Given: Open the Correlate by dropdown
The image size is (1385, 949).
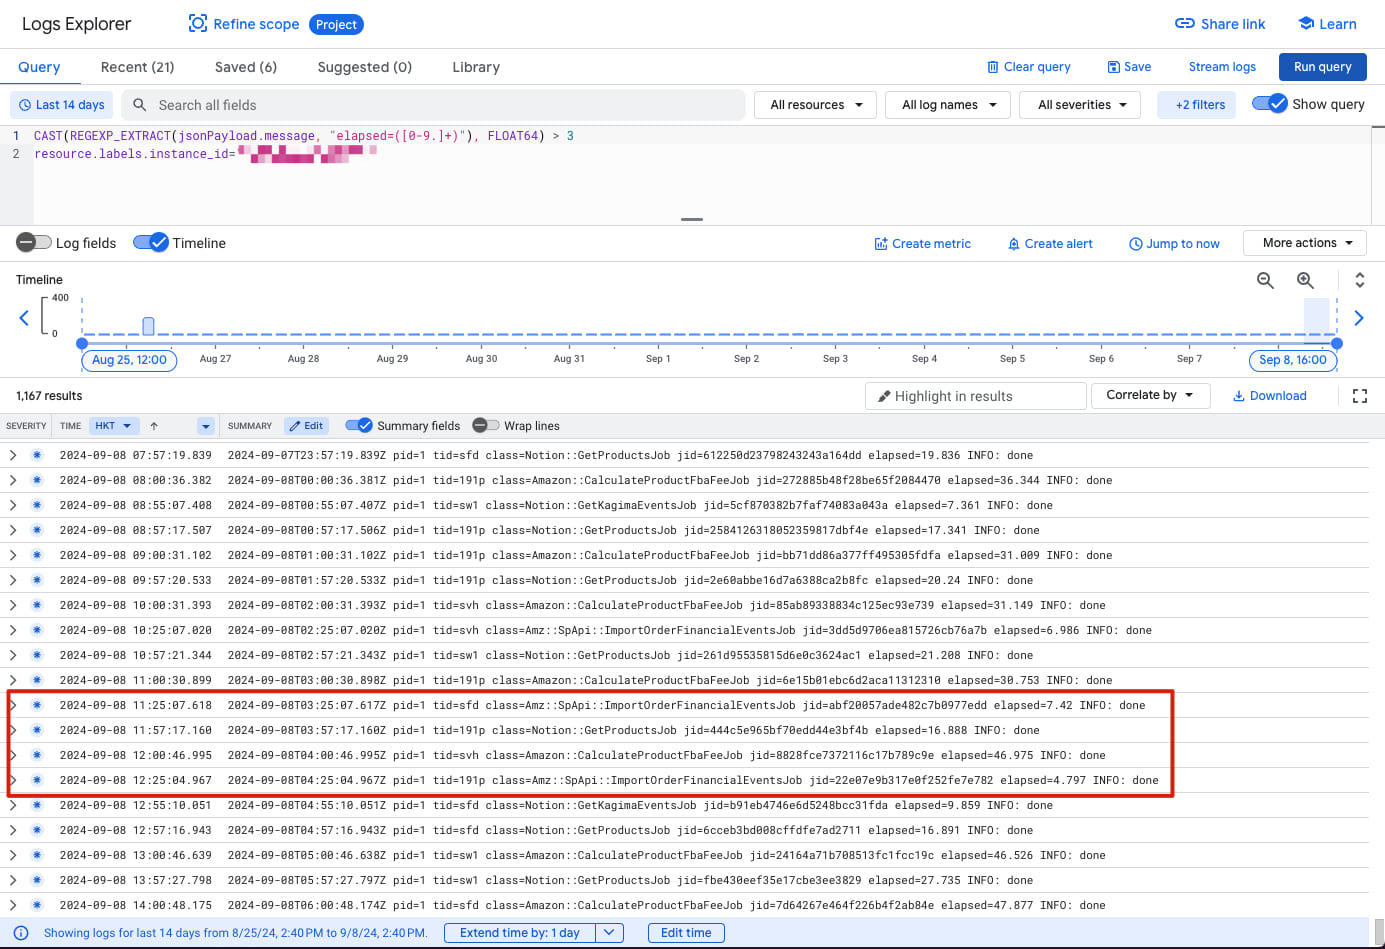Looking at the screenshot, I should [x=1150, y=395].
